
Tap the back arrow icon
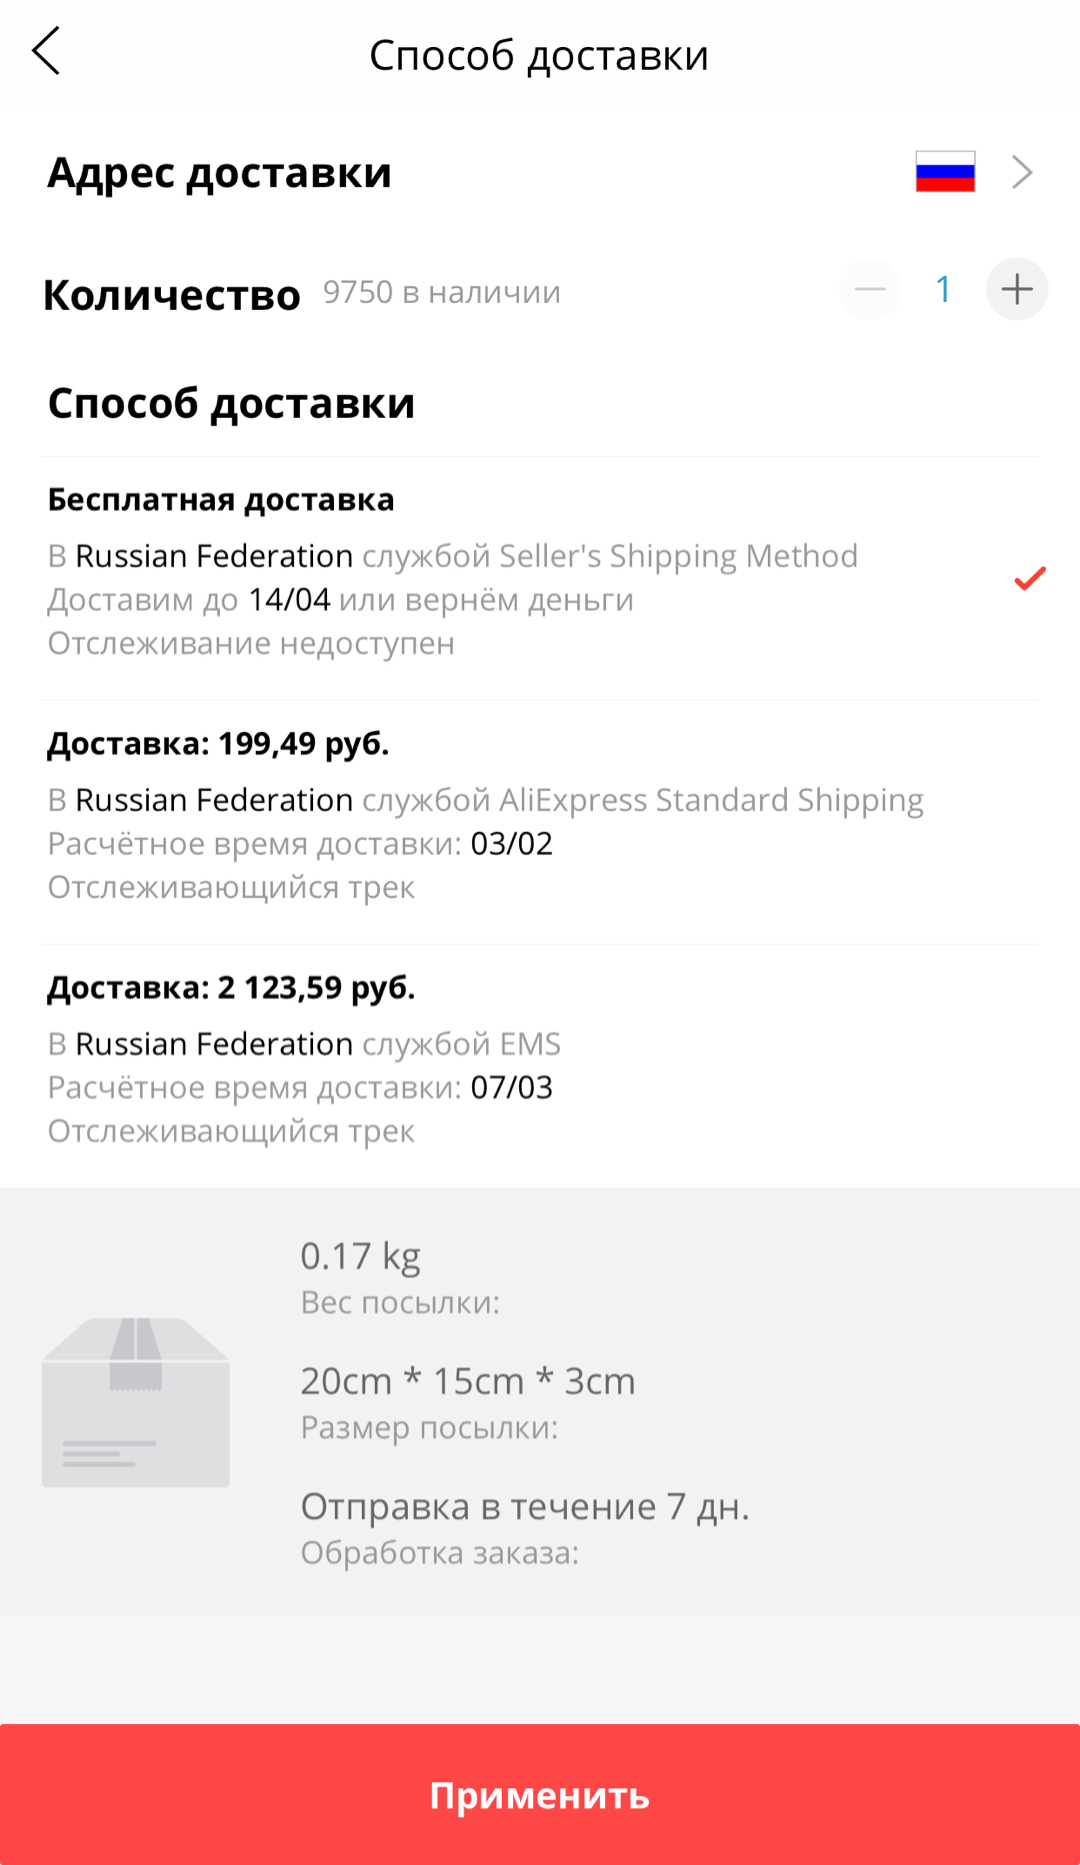click(x=46, y=52)
